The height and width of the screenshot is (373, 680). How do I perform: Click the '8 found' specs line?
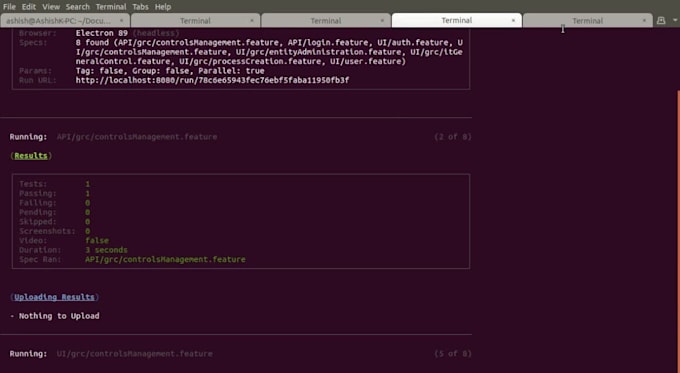[x=269, y=43]
